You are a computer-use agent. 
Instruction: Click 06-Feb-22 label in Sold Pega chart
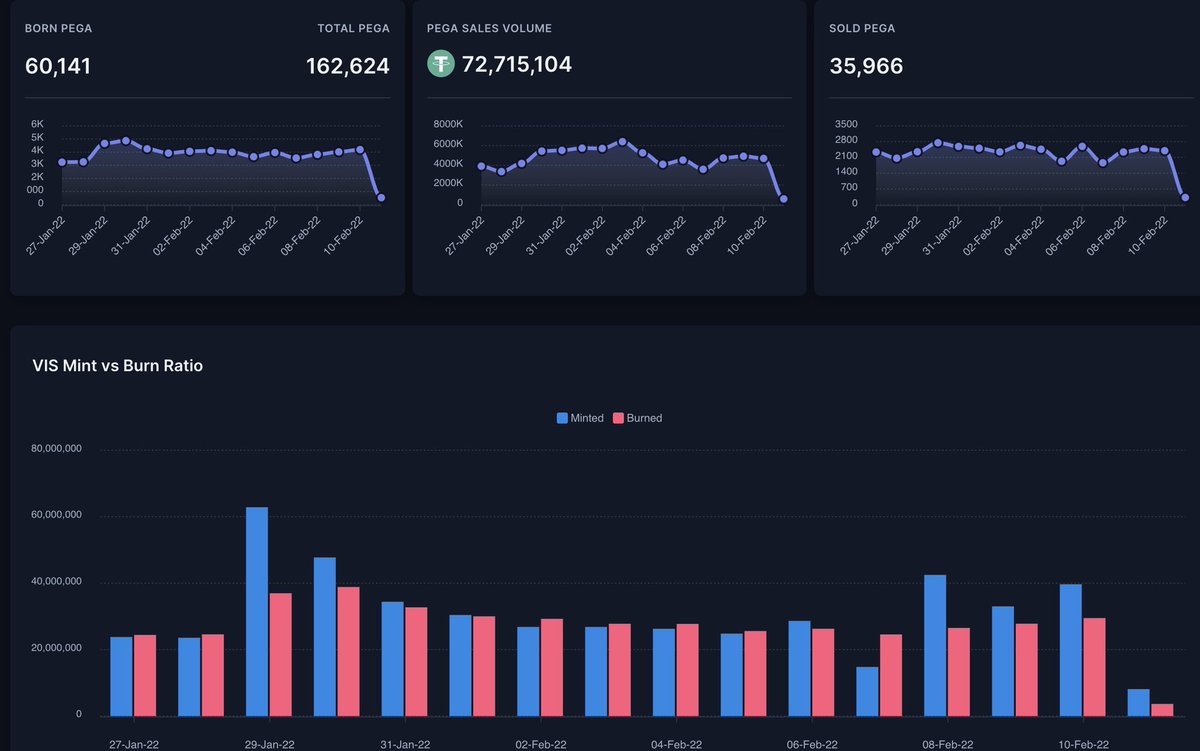tap(1066, 234)
